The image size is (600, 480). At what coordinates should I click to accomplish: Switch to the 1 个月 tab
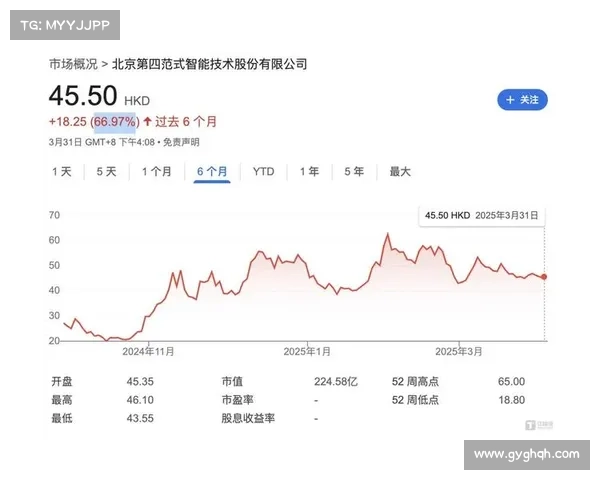(x=157, y=171)
